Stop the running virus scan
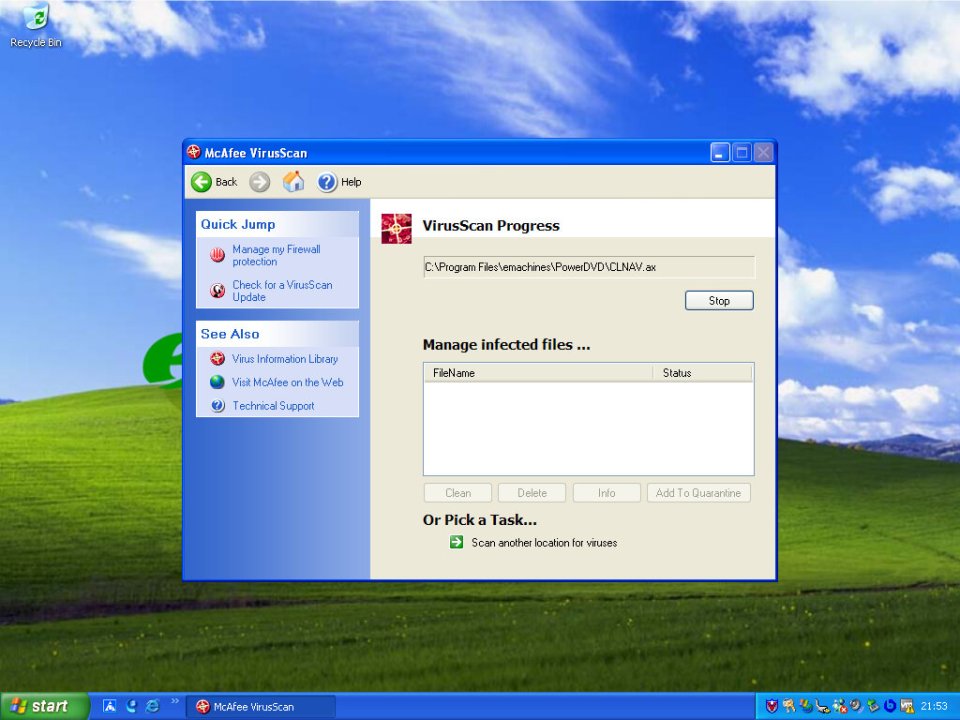 click(719, 301)
